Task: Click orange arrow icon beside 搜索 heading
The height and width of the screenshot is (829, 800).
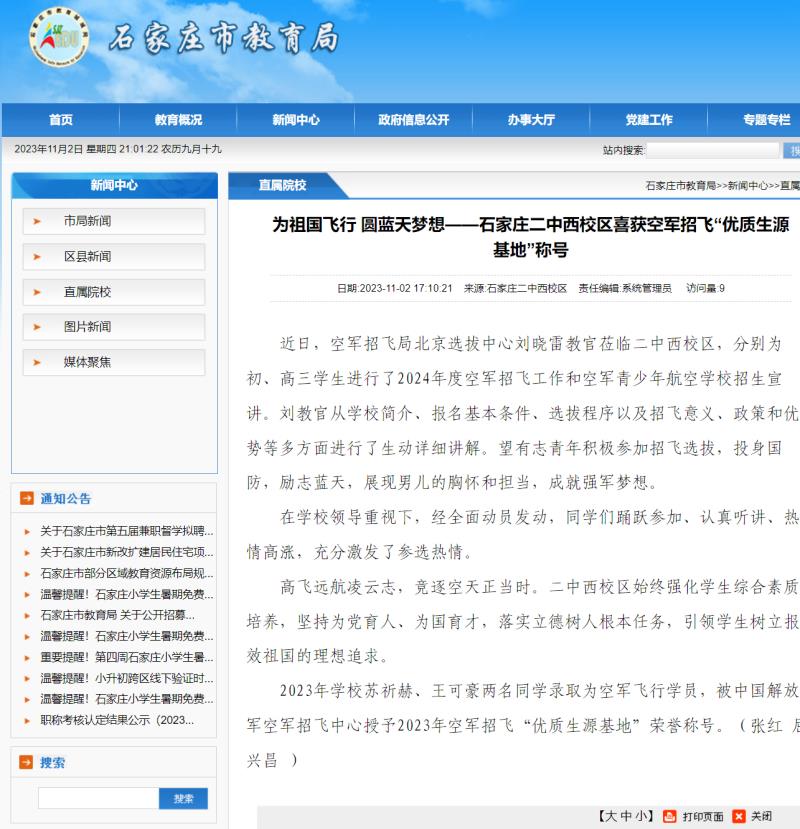Action: pos(26,763)
